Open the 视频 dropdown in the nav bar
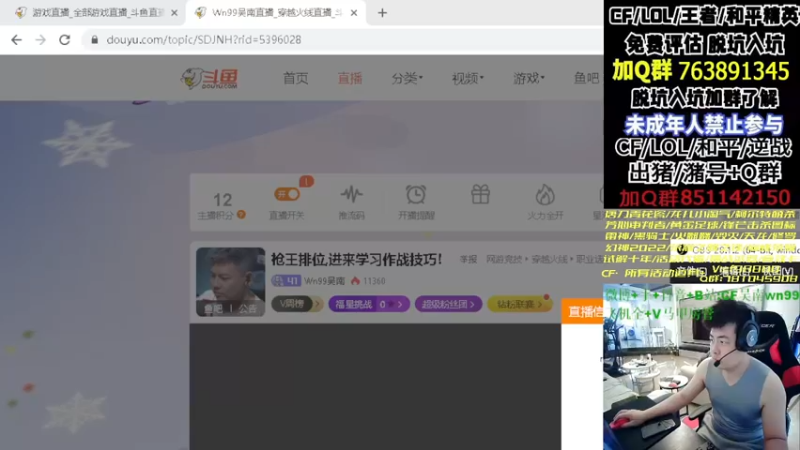The height and width of the screenshot is (450, 800). pyautogui.click(x=467, y=78)
